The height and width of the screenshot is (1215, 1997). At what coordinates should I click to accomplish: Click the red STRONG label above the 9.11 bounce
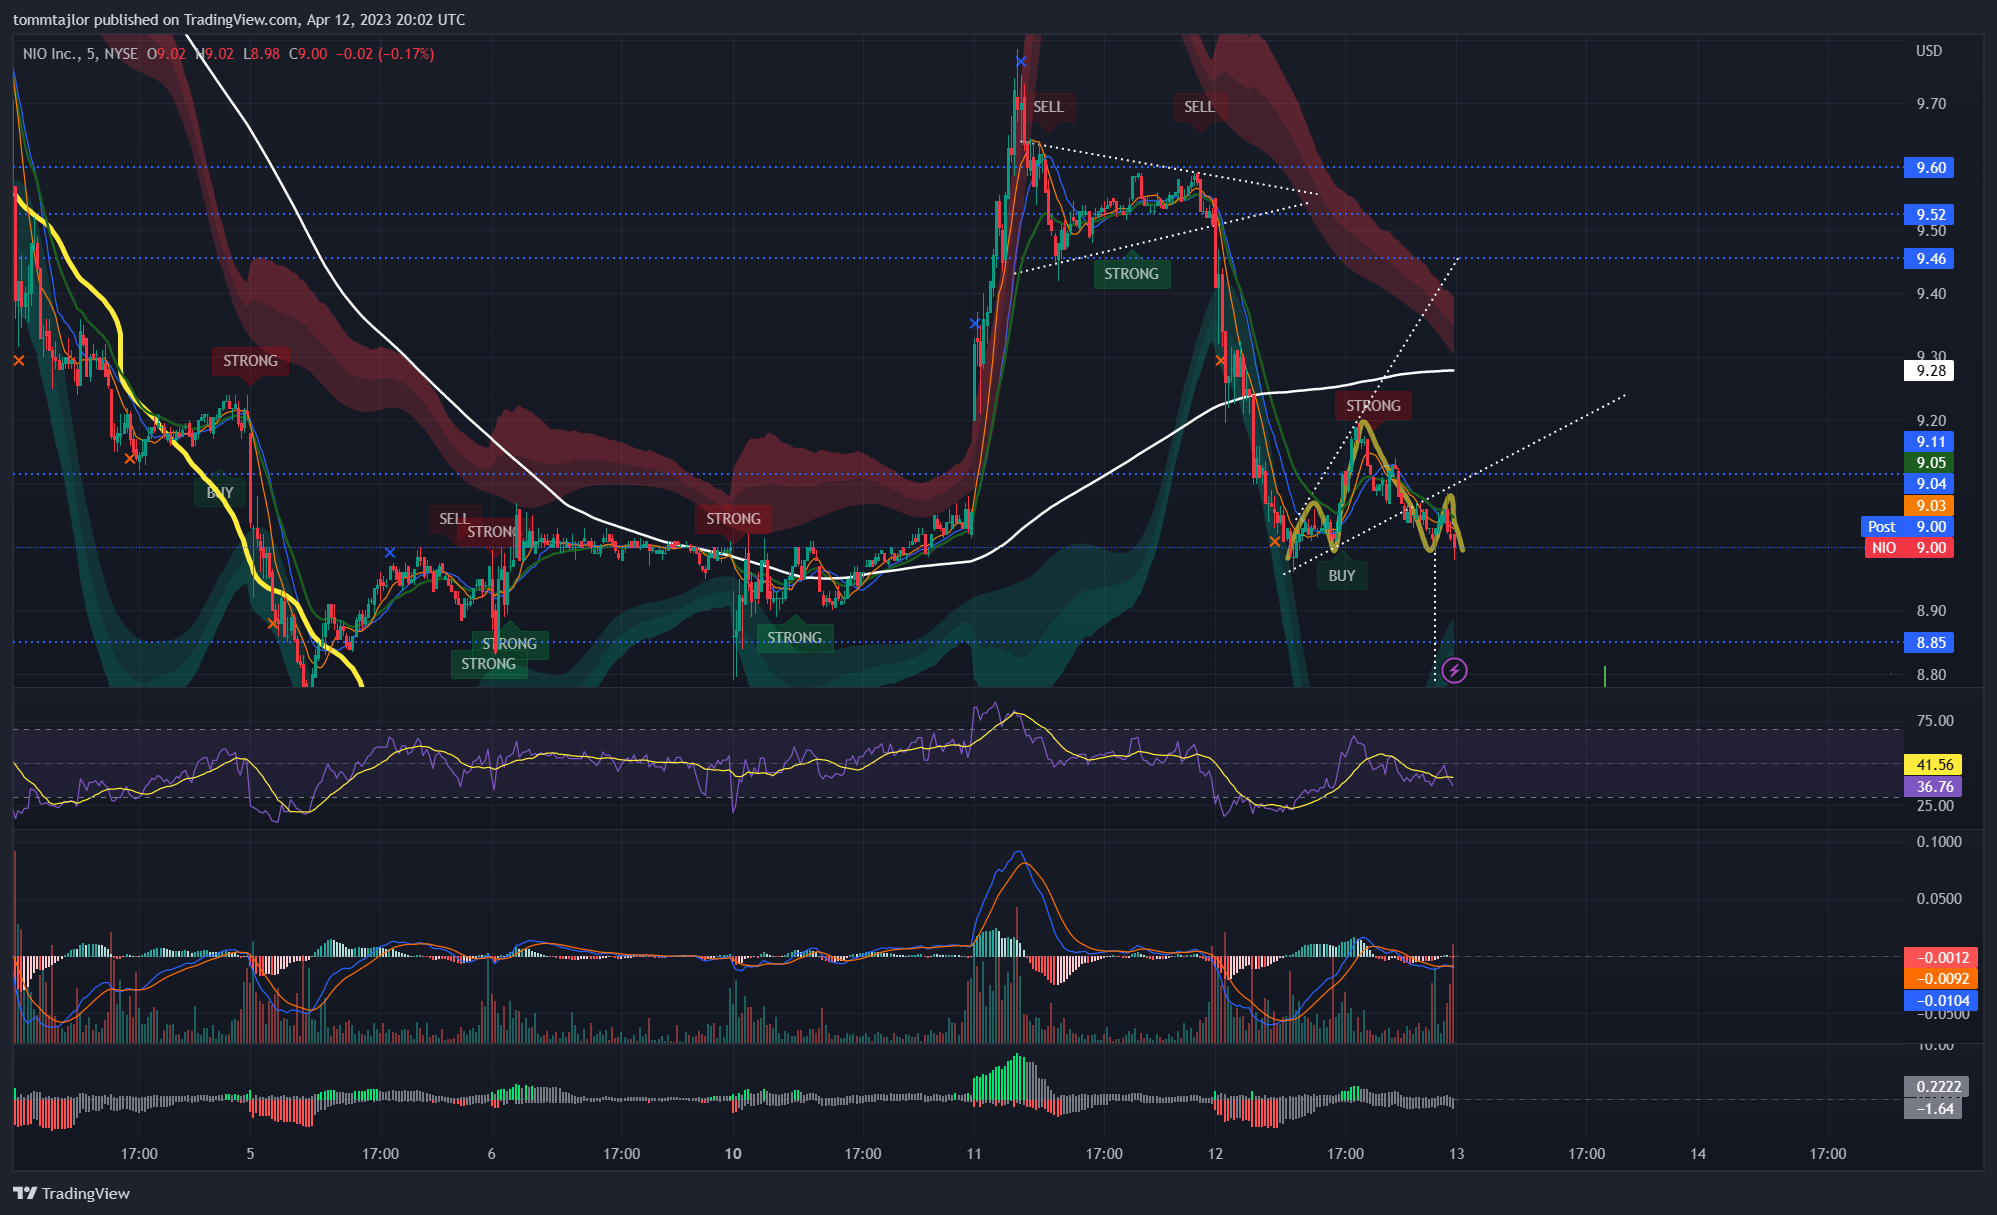[x=1373, y=406]
